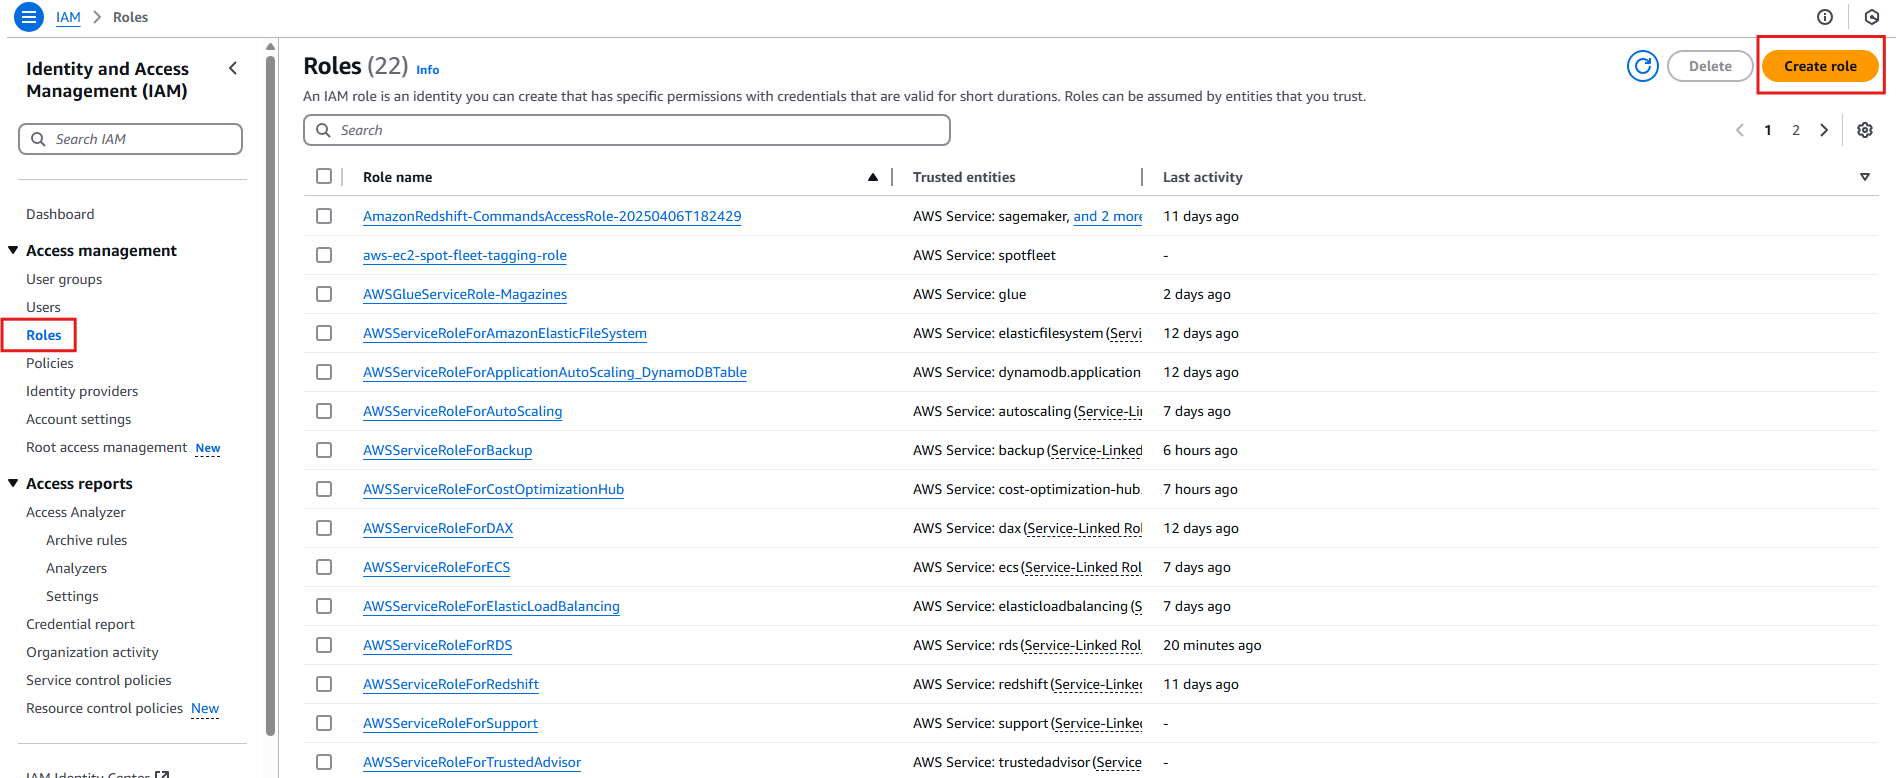The height and width of the screenshot is (778, 1896).
Task: Open AmazonRedshift-CommandsAccessRole-20250406T182429 role
Action: pos(552,216)
